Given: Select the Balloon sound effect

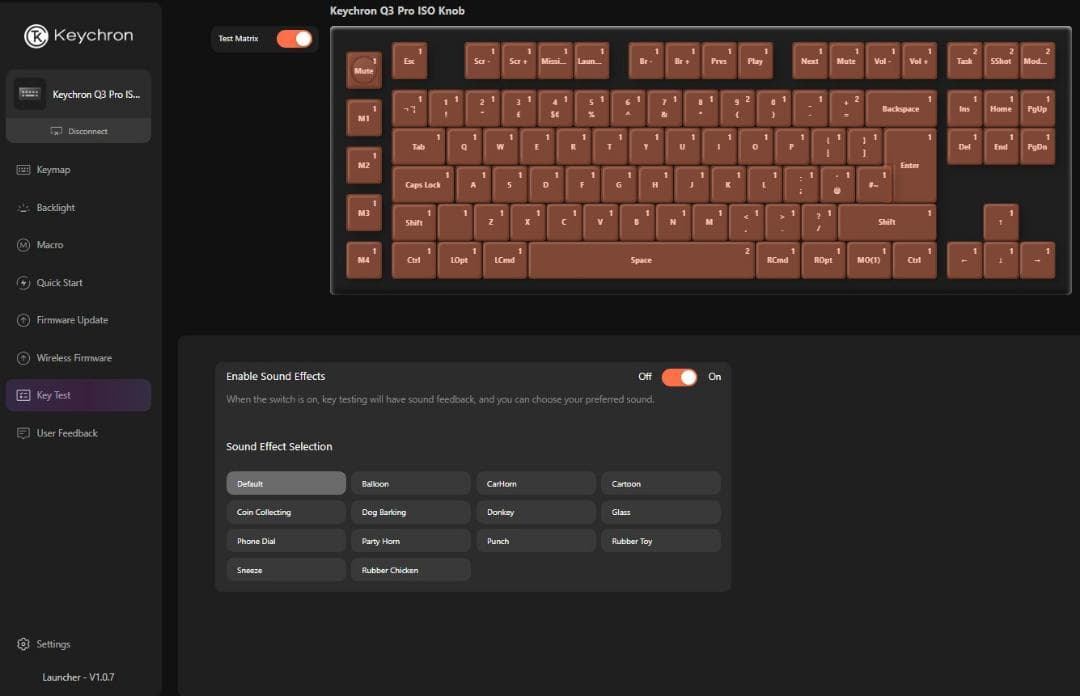Looking at the screenshot, I should point(410,482).
